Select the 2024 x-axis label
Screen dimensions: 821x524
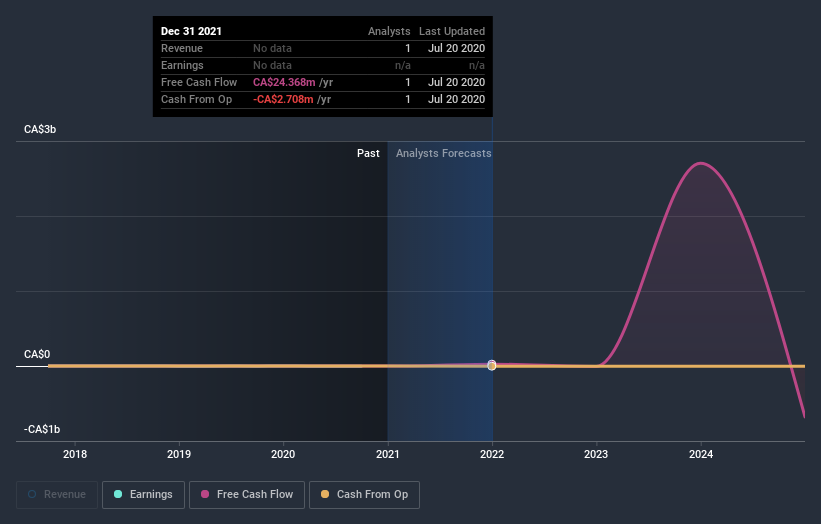[701, 454]
